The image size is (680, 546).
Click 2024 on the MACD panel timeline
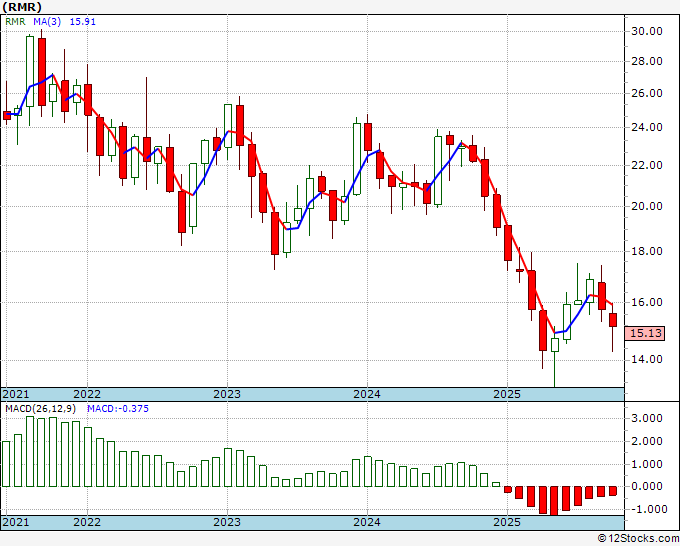click(367, 522)
